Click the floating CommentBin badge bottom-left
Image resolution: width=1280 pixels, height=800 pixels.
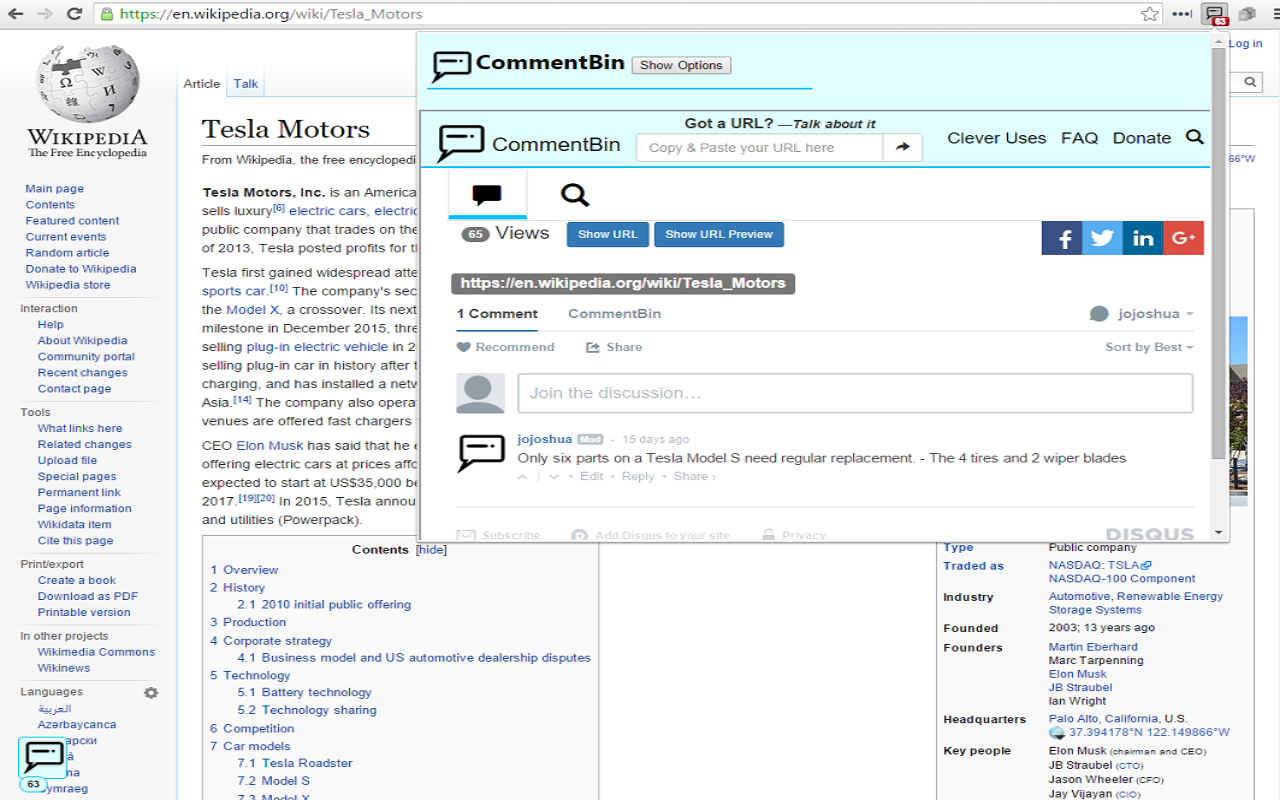coord(43,758)
